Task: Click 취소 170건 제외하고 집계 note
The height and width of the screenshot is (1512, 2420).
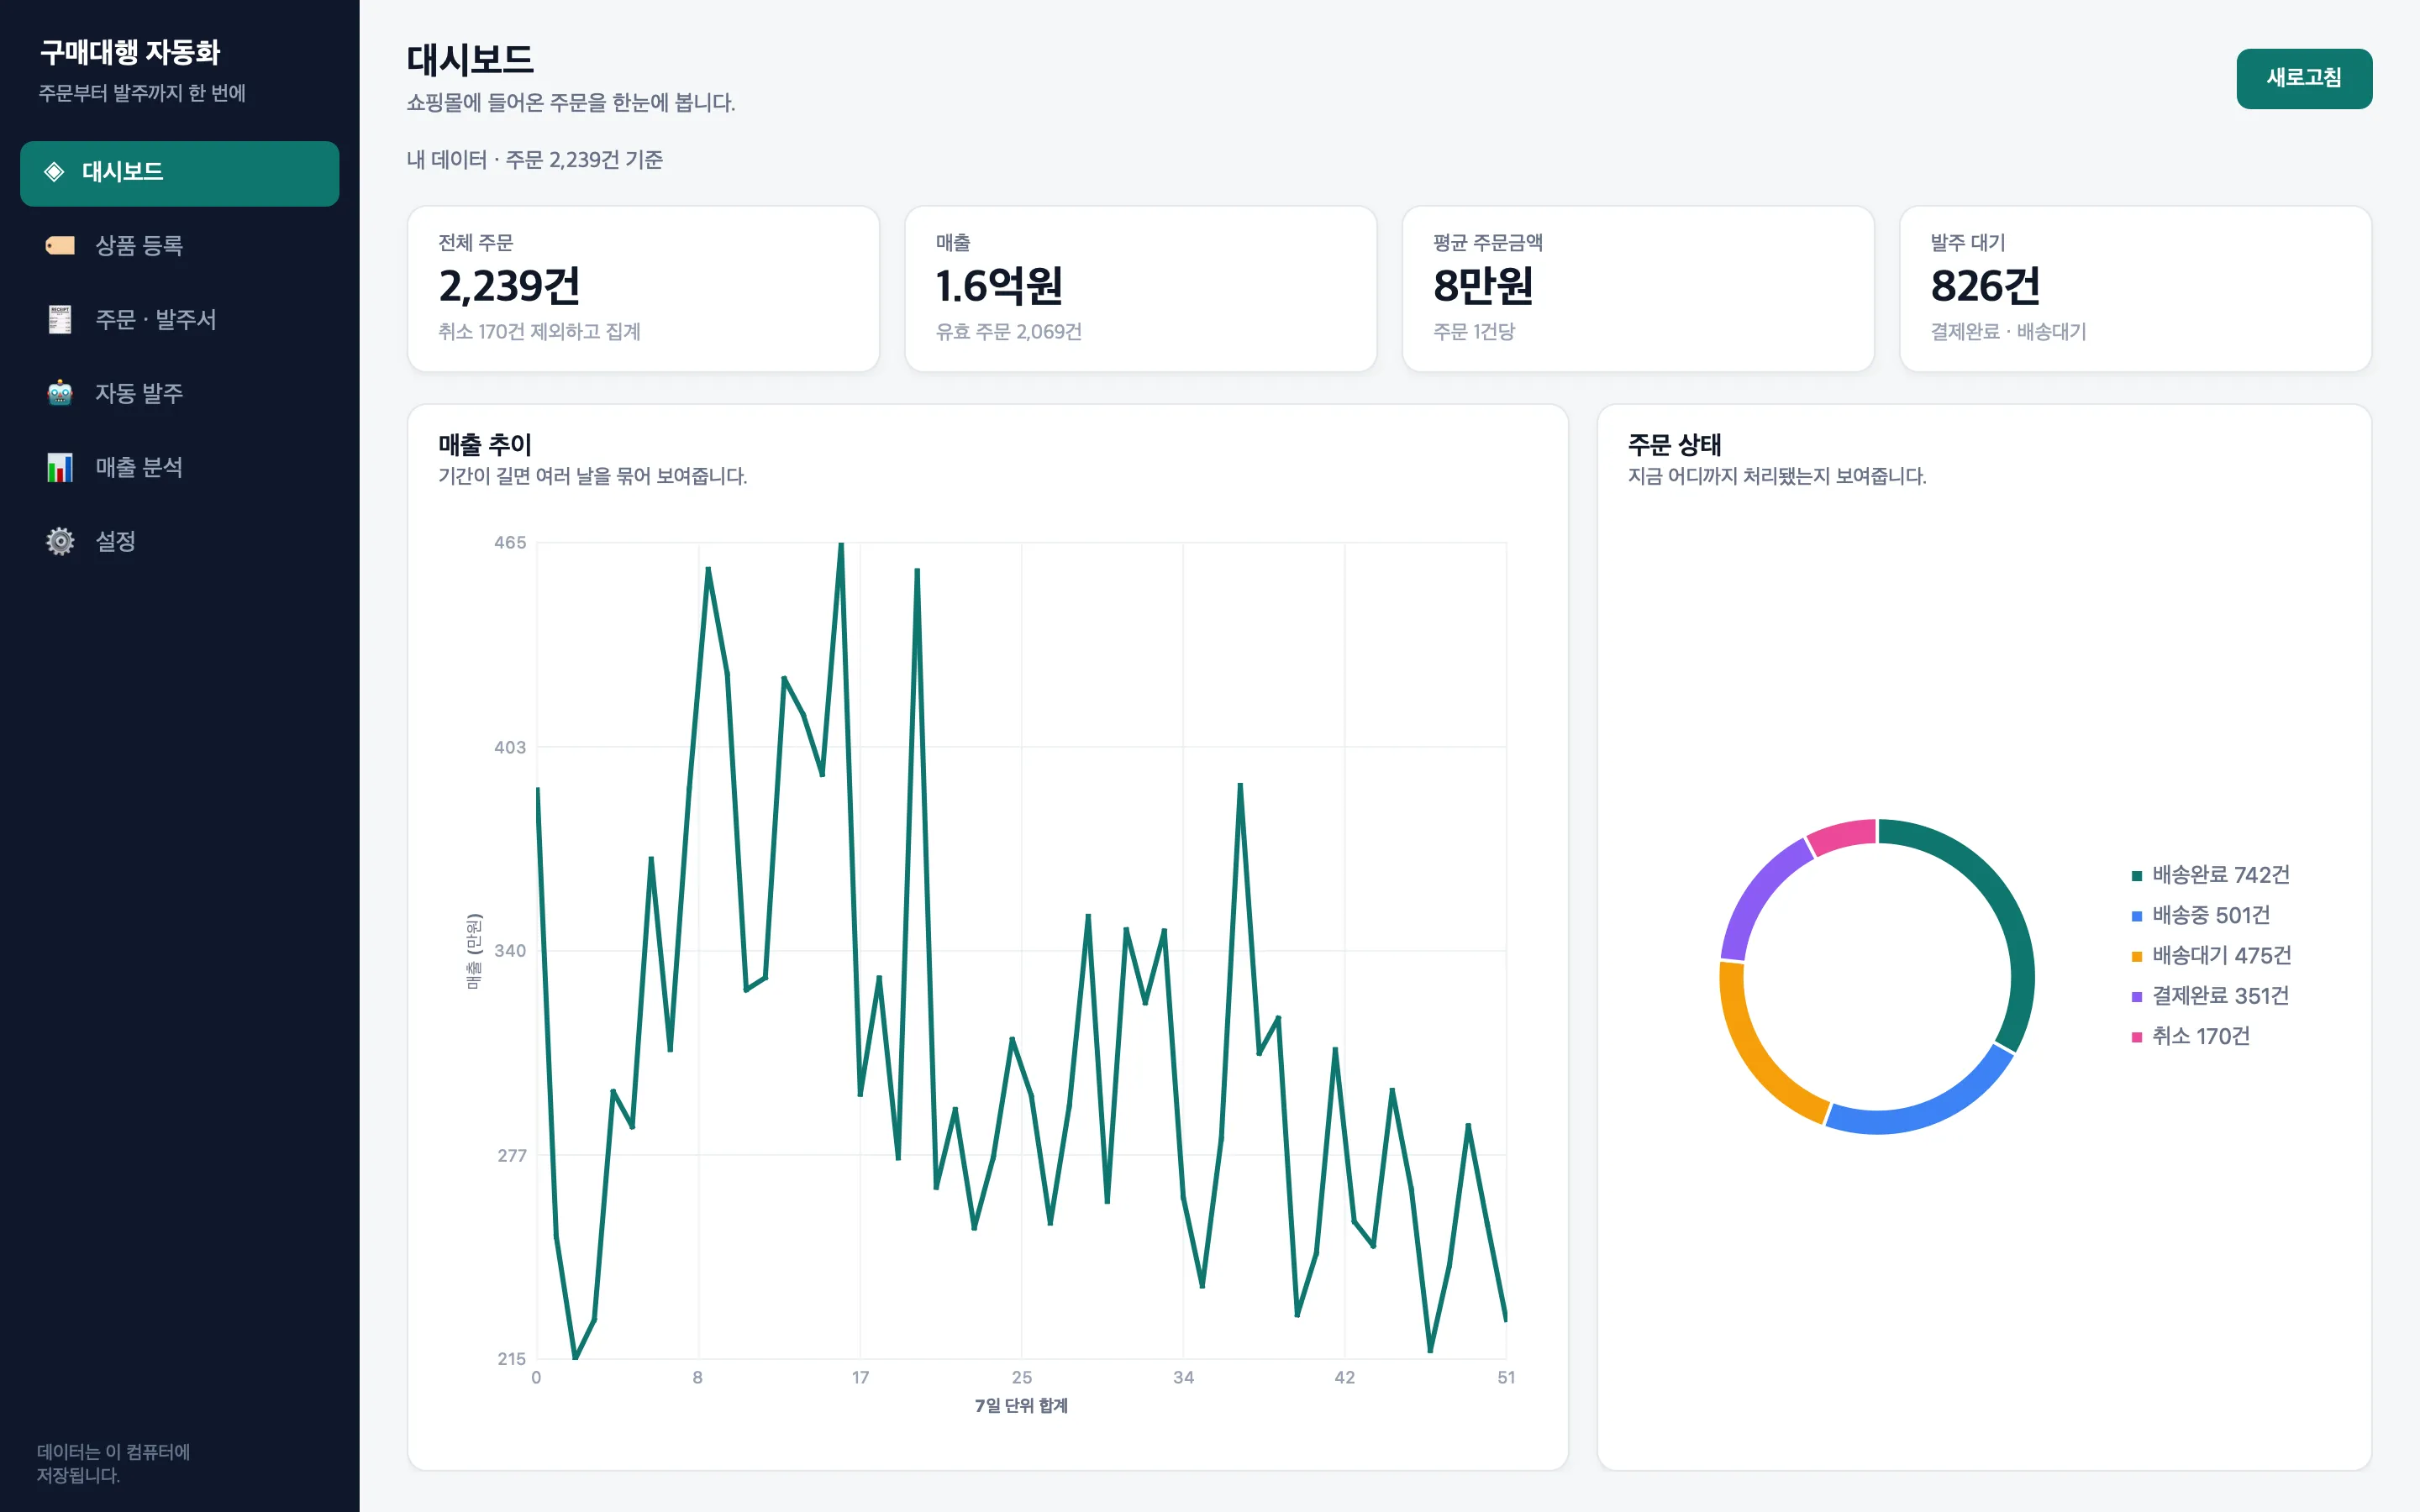Action: (x=539, y=332)
